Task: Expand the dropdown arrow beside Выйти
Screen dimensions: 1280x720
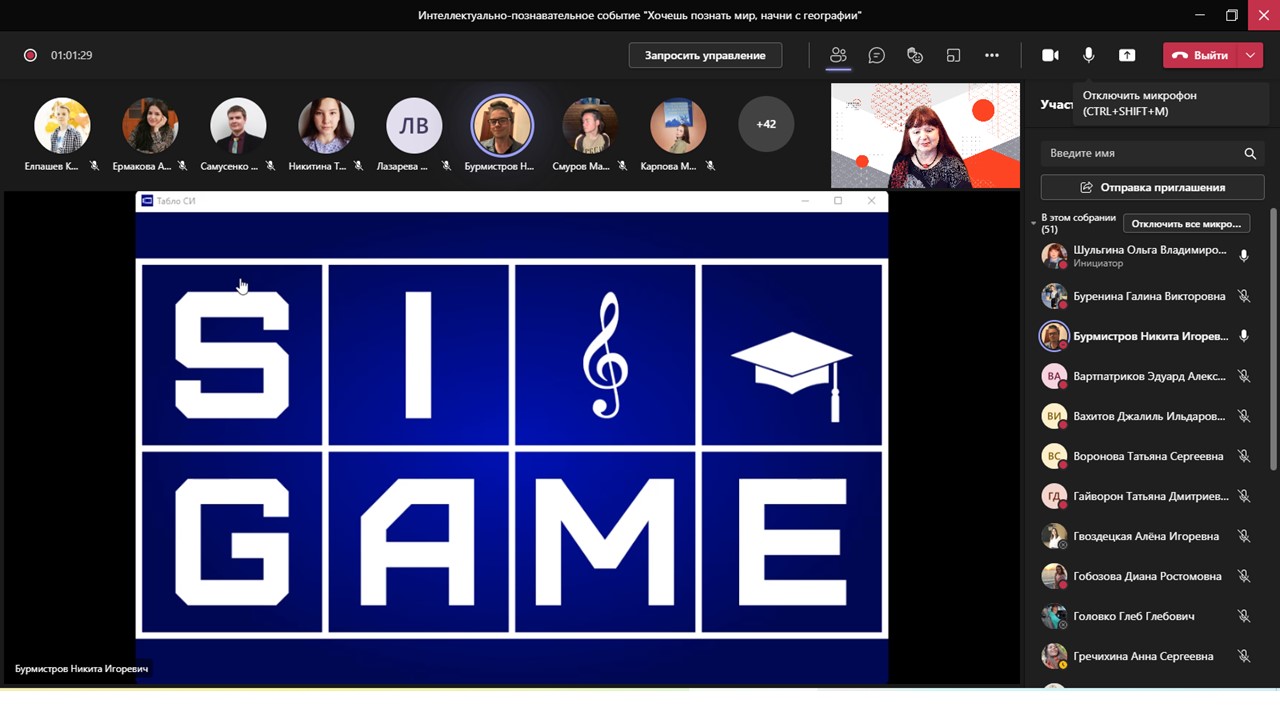Action: [x=1250, y=55]
